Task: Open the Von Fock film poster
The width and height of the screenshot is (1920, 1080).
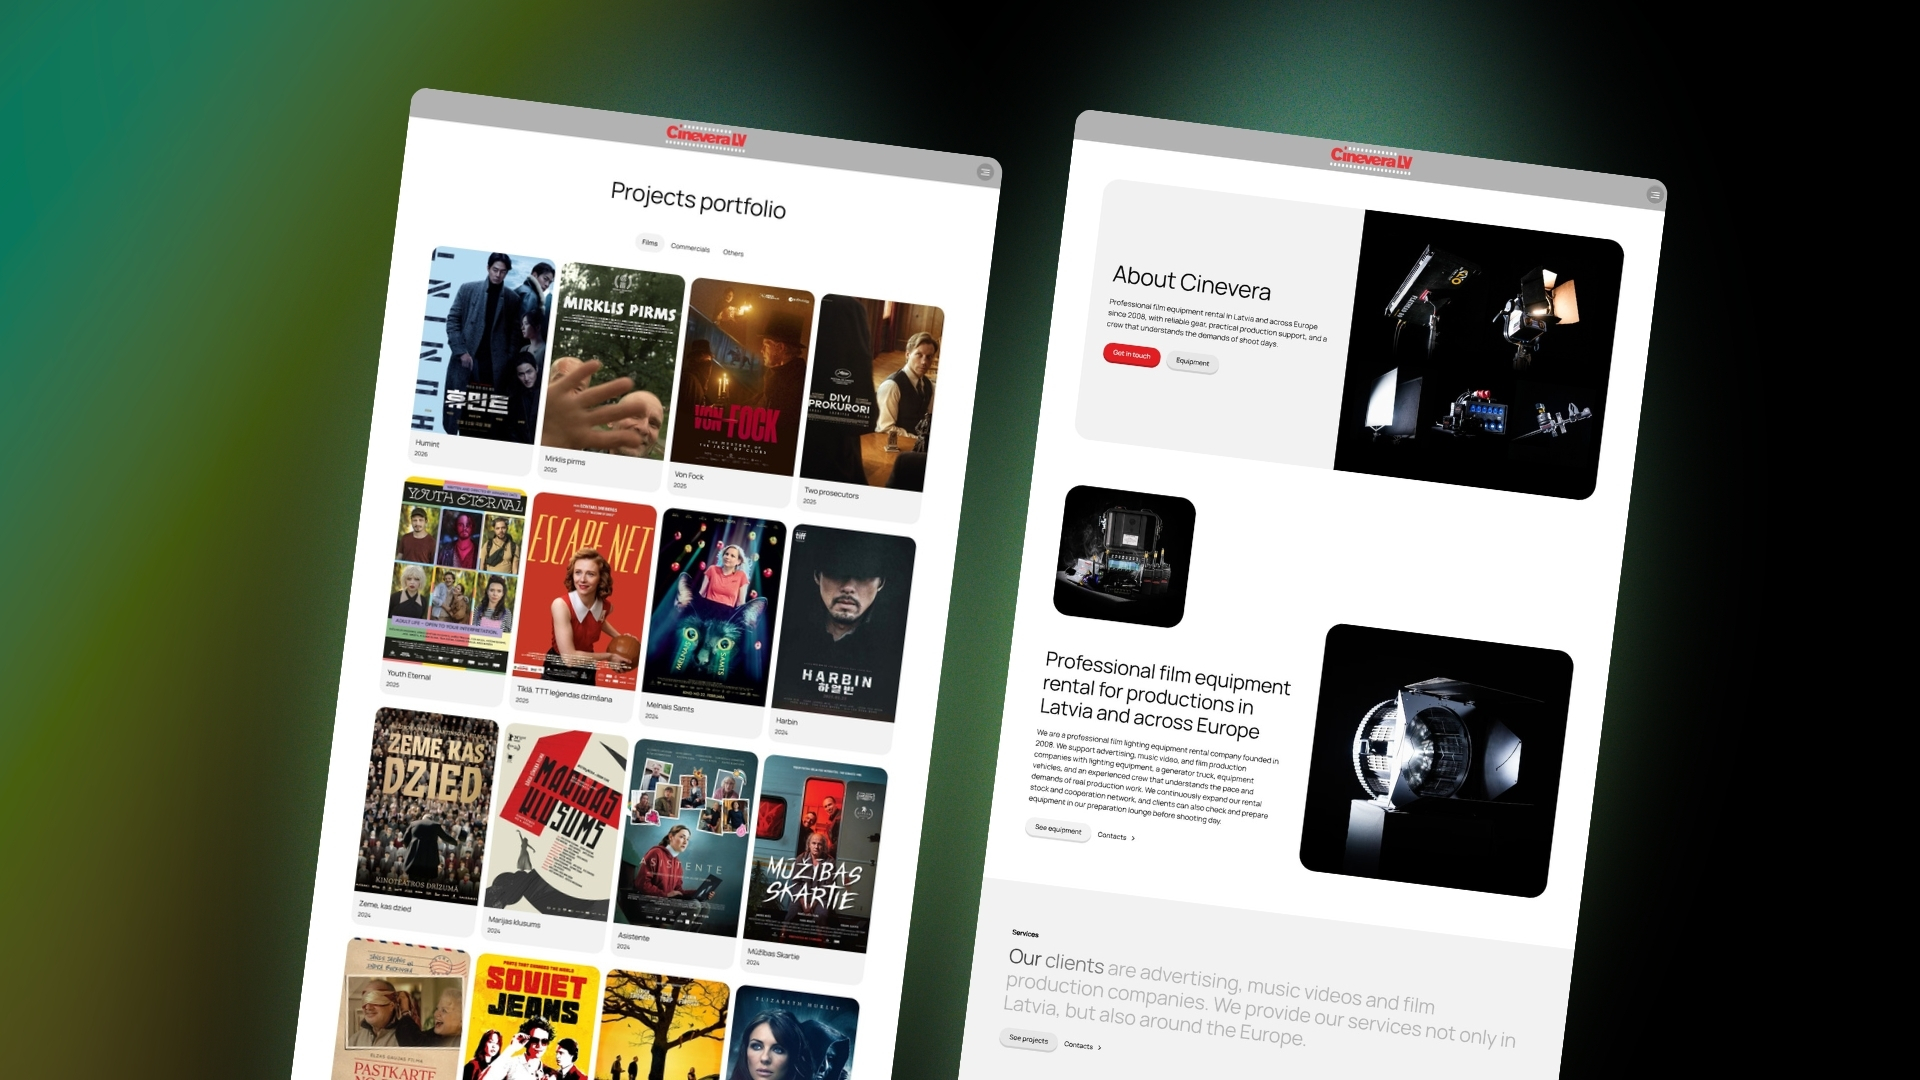Action: tap(743, 377)
